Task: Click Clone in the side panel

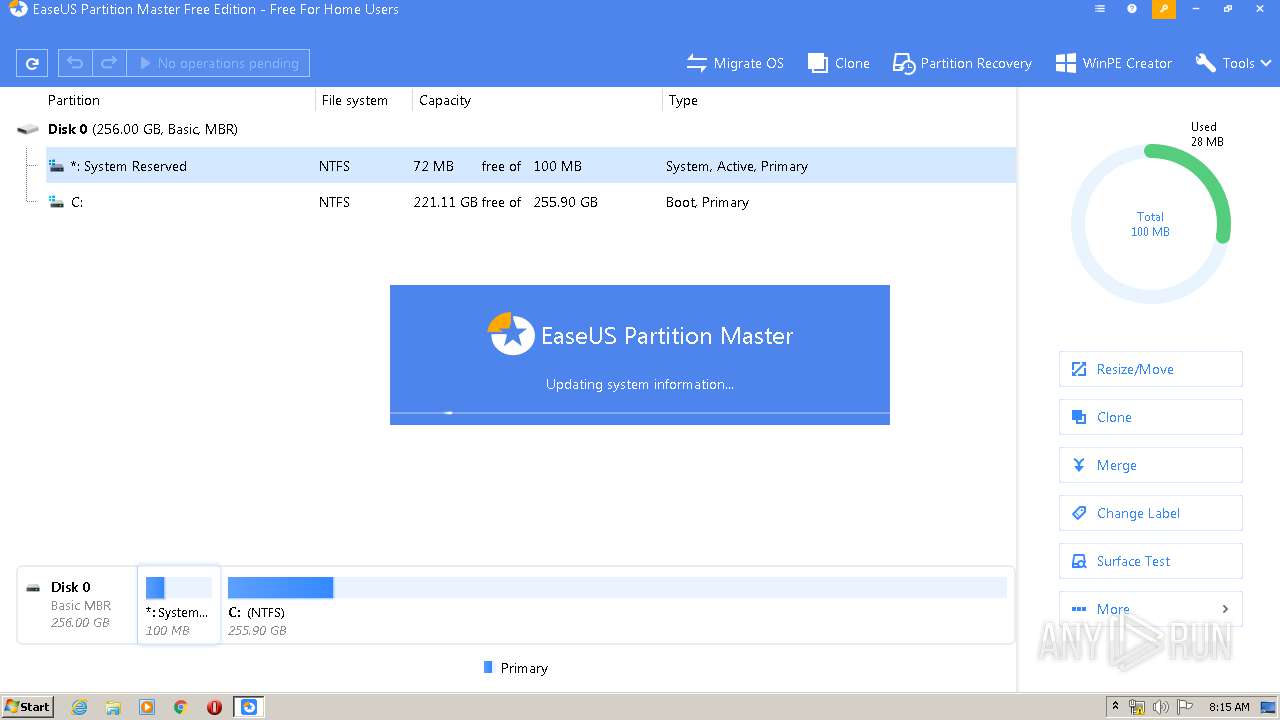Action: point(1150,417)
